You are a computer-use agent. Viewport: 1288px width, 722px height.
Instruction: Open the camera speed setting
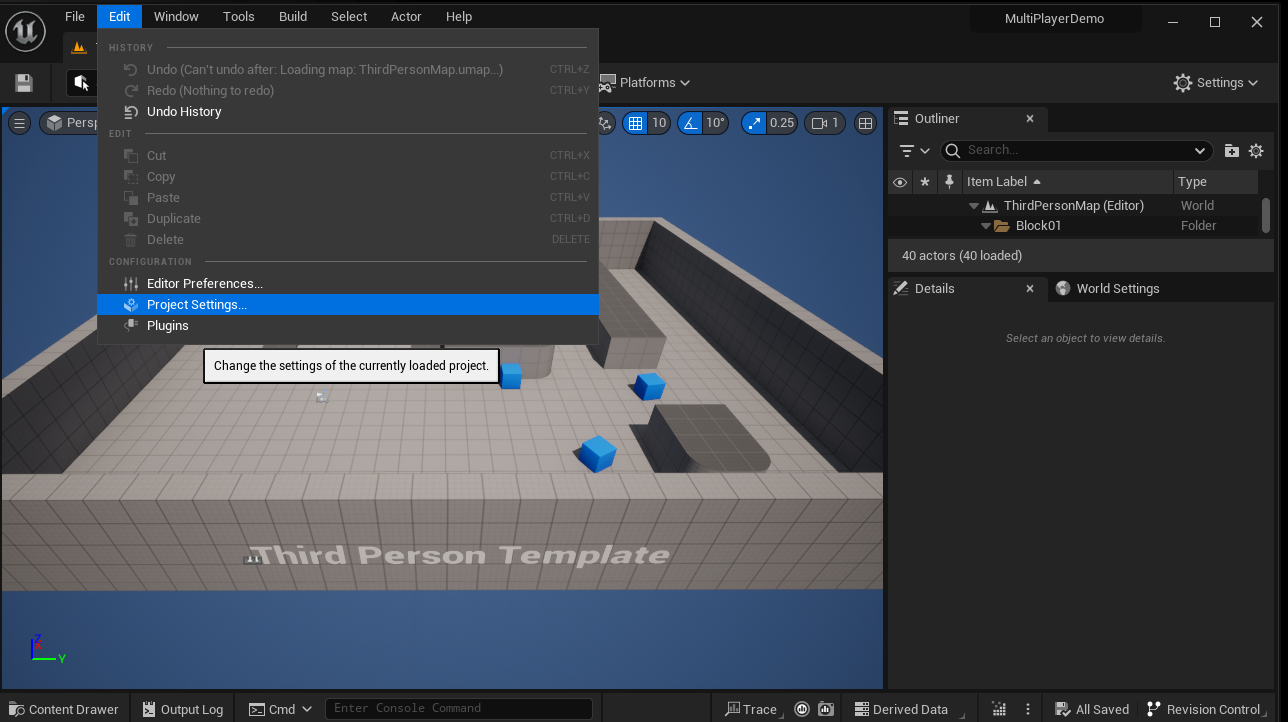click(x=825, y=123)
